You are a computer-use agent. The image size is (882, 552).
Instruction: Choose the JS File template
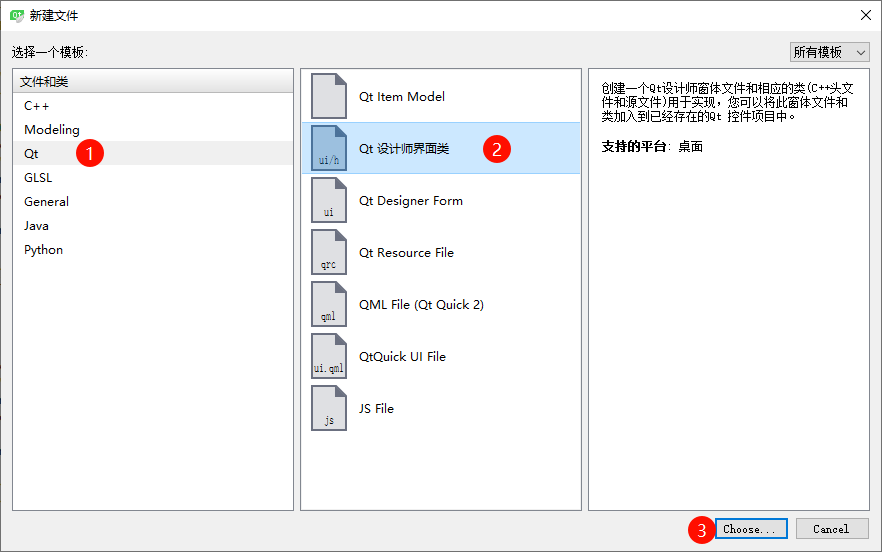[x=441, y=409]
